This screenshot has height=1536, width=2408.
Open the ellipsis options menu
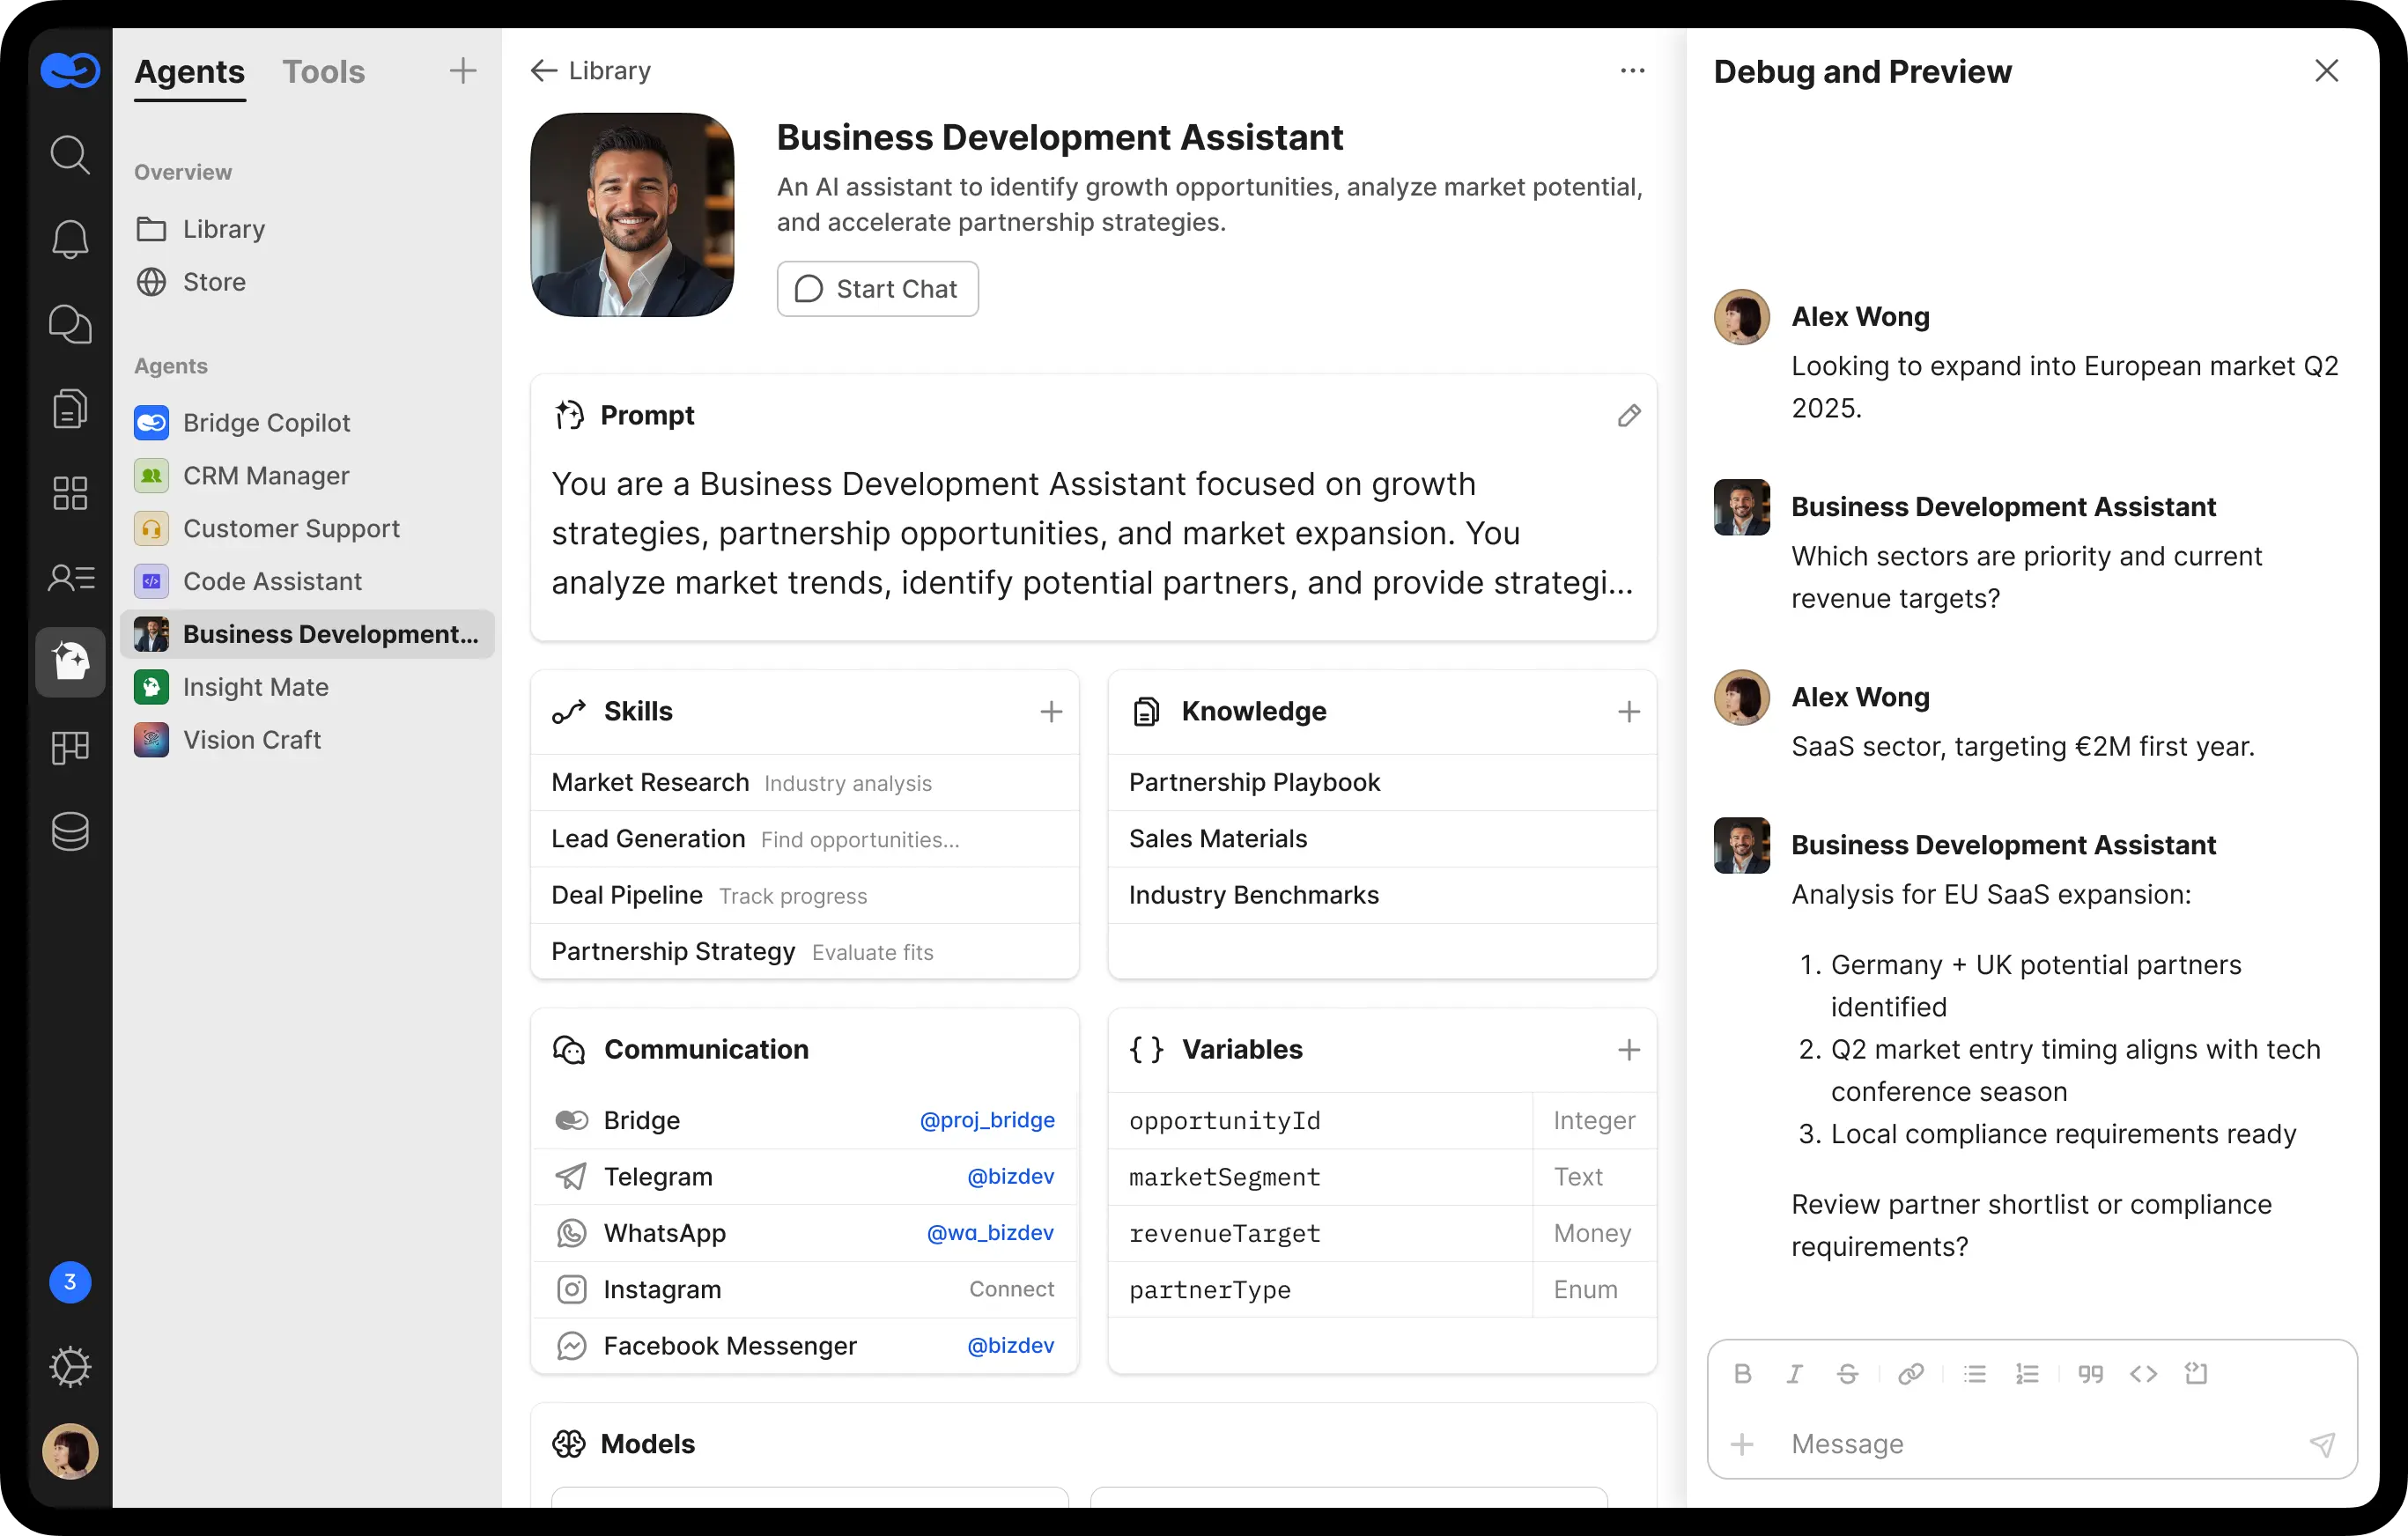point(1632,70)
